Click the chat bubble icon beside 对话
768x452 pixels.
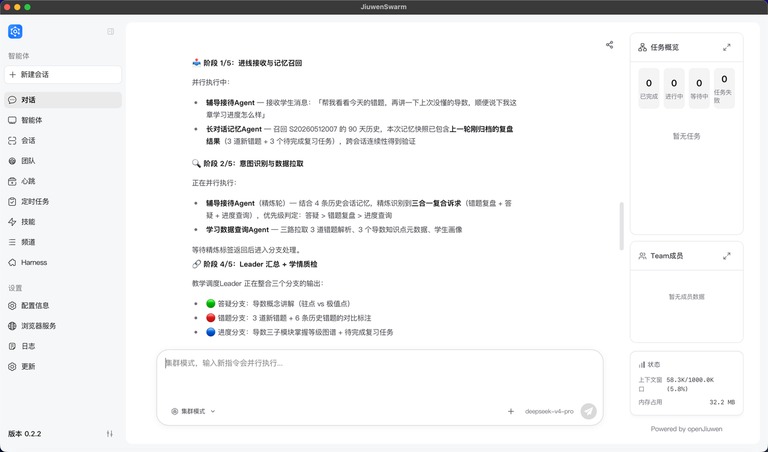tap(12, 100)
